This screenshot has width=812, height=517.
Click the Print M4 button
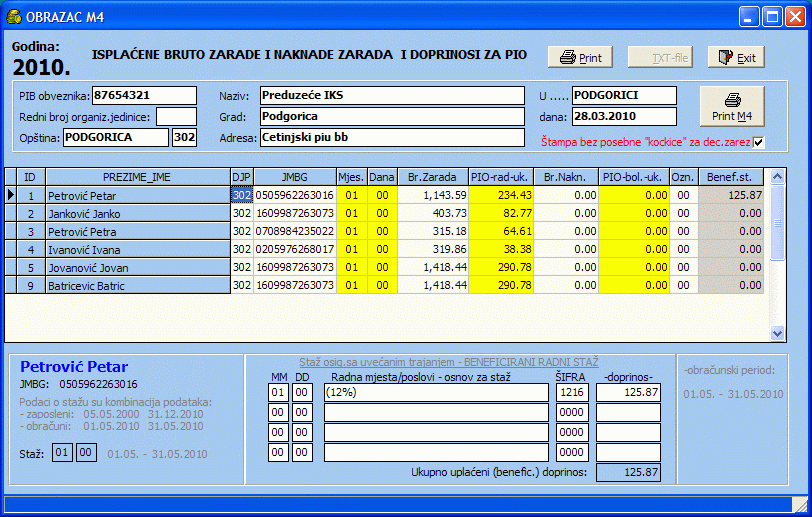[732, 106]
